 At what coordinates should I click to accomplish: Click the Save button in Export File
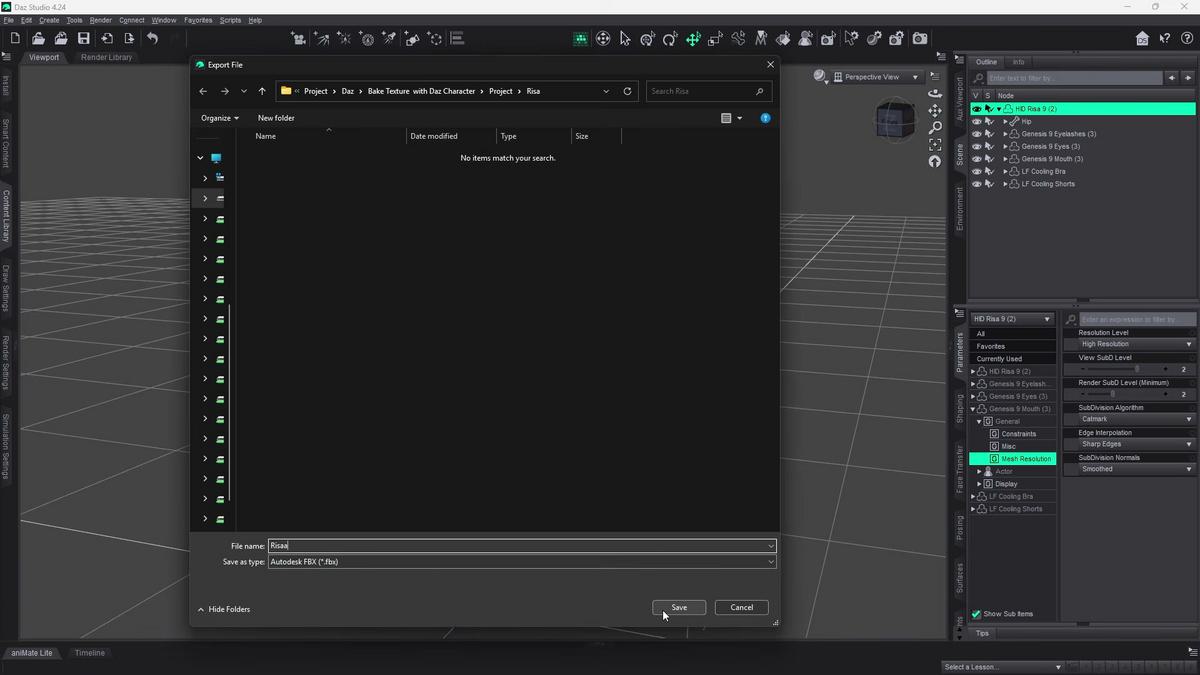[x=679, y=607]
